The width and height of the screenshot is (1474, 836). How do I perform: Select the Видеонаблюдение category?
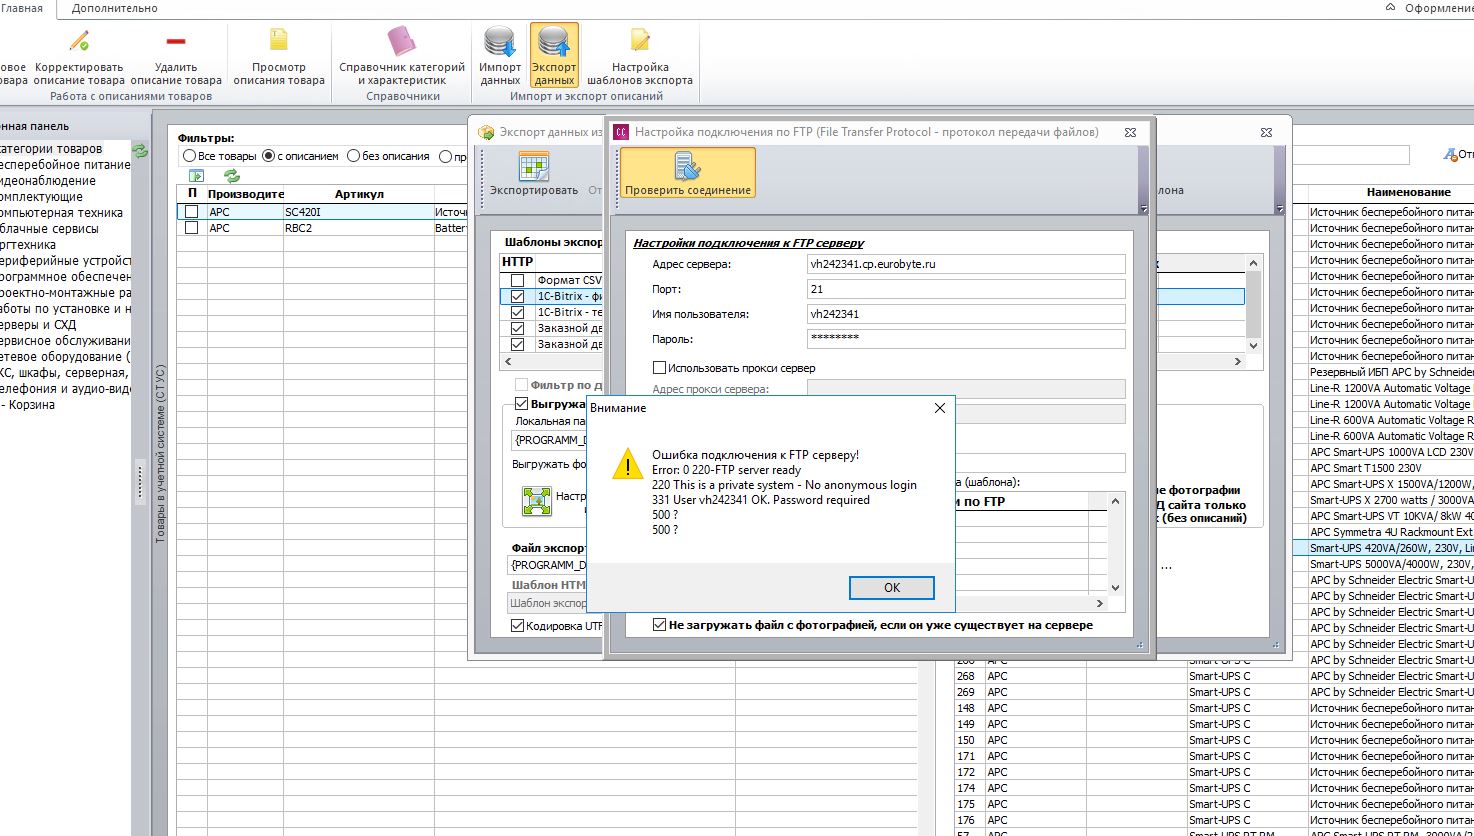pyautogui.click(x=48, y=181)
